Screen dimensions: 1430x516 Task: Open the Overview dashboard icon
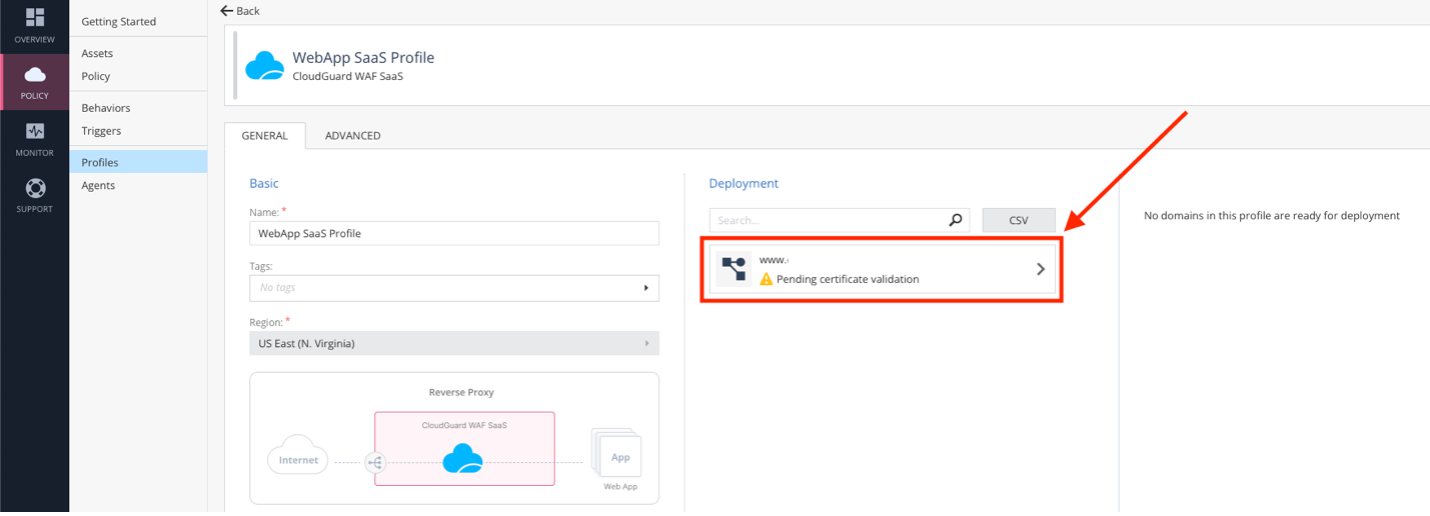coord(34,17)
